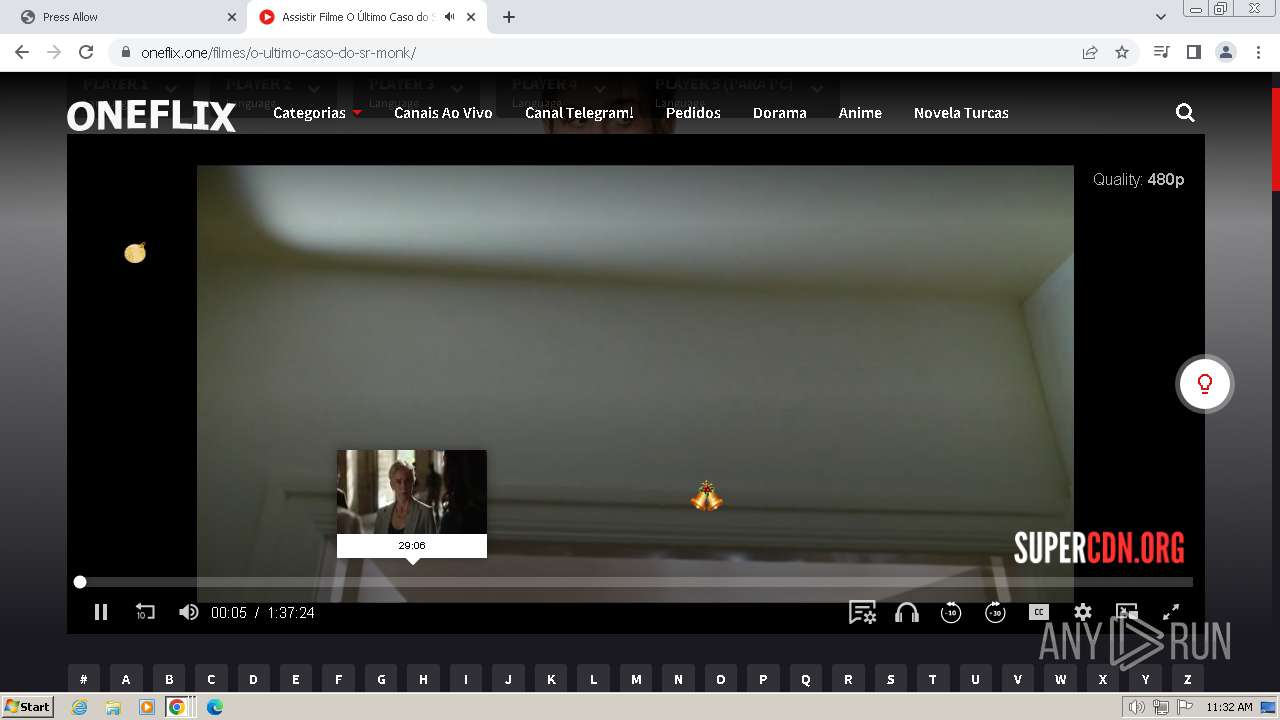The image size is (1280, 720).
Task: Click the 29:06 preview thumbnail
Action: (x=412, y=492)
